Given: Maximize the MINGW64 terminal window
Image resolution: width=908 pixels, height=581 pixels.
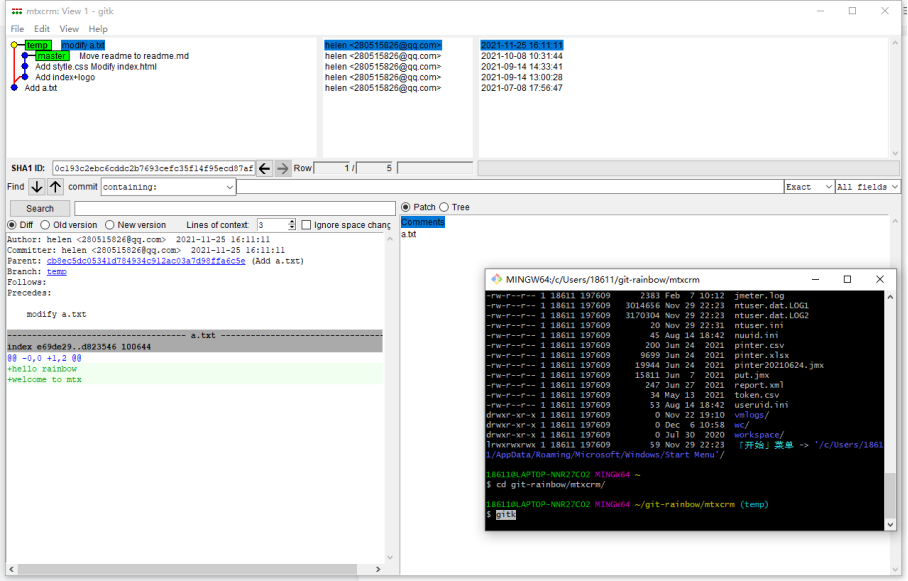Looking at the screenshot, I should coord(847,279).
